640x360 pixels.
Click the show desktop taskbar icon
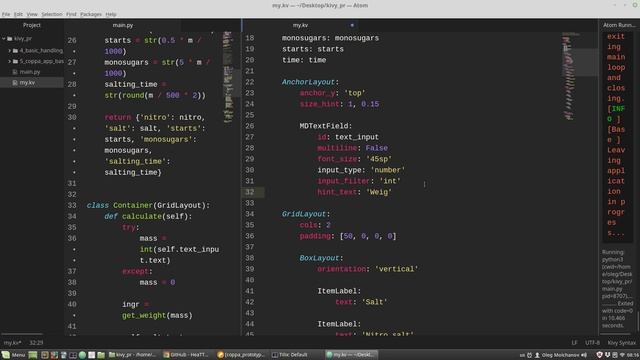(33, 355)
